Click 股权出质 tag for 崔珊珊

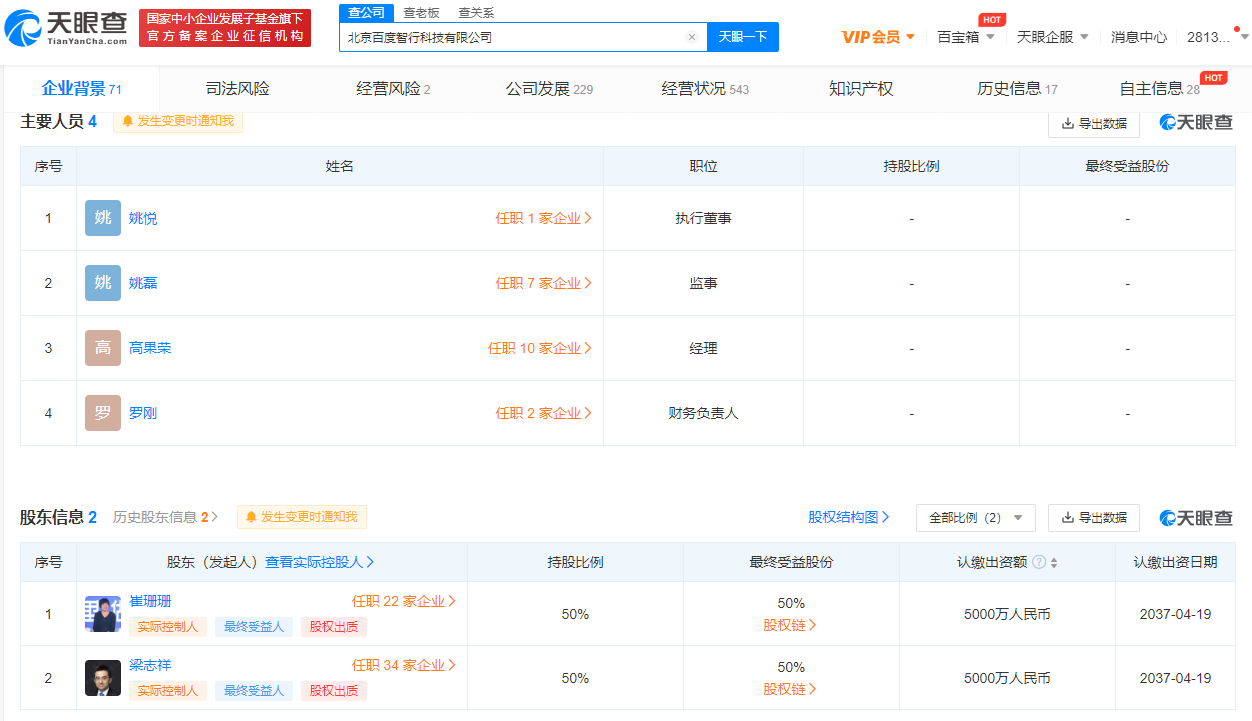click(334, 627)
